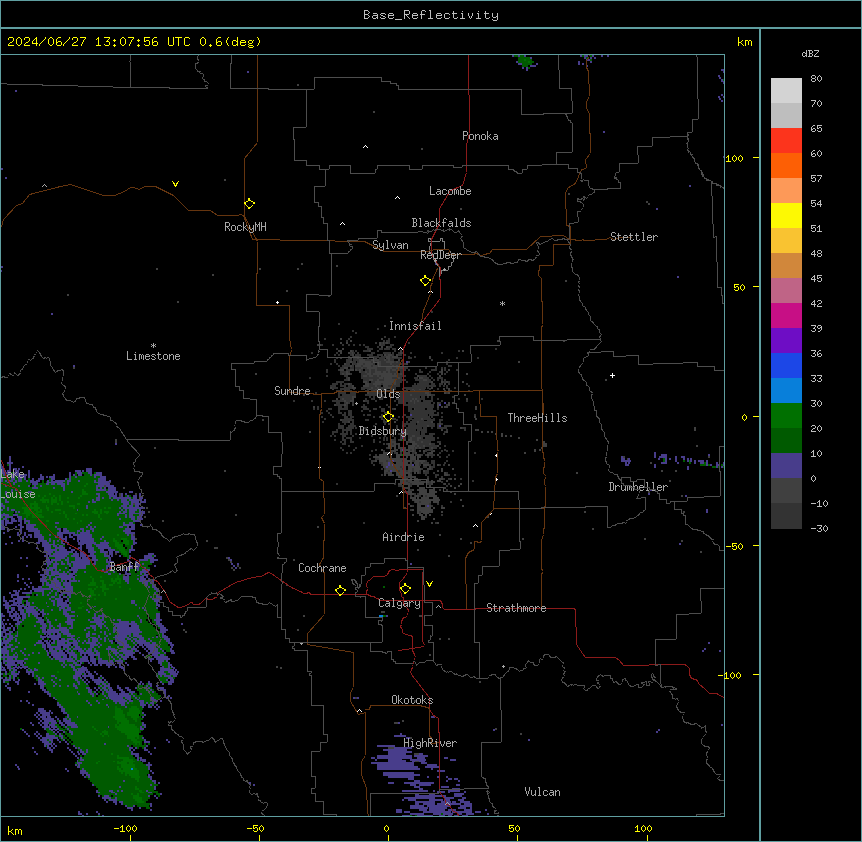Image resolution: width=862 pixels, height=842 pixels.
Task: Select the Olds label
Action: coord(388,394)
